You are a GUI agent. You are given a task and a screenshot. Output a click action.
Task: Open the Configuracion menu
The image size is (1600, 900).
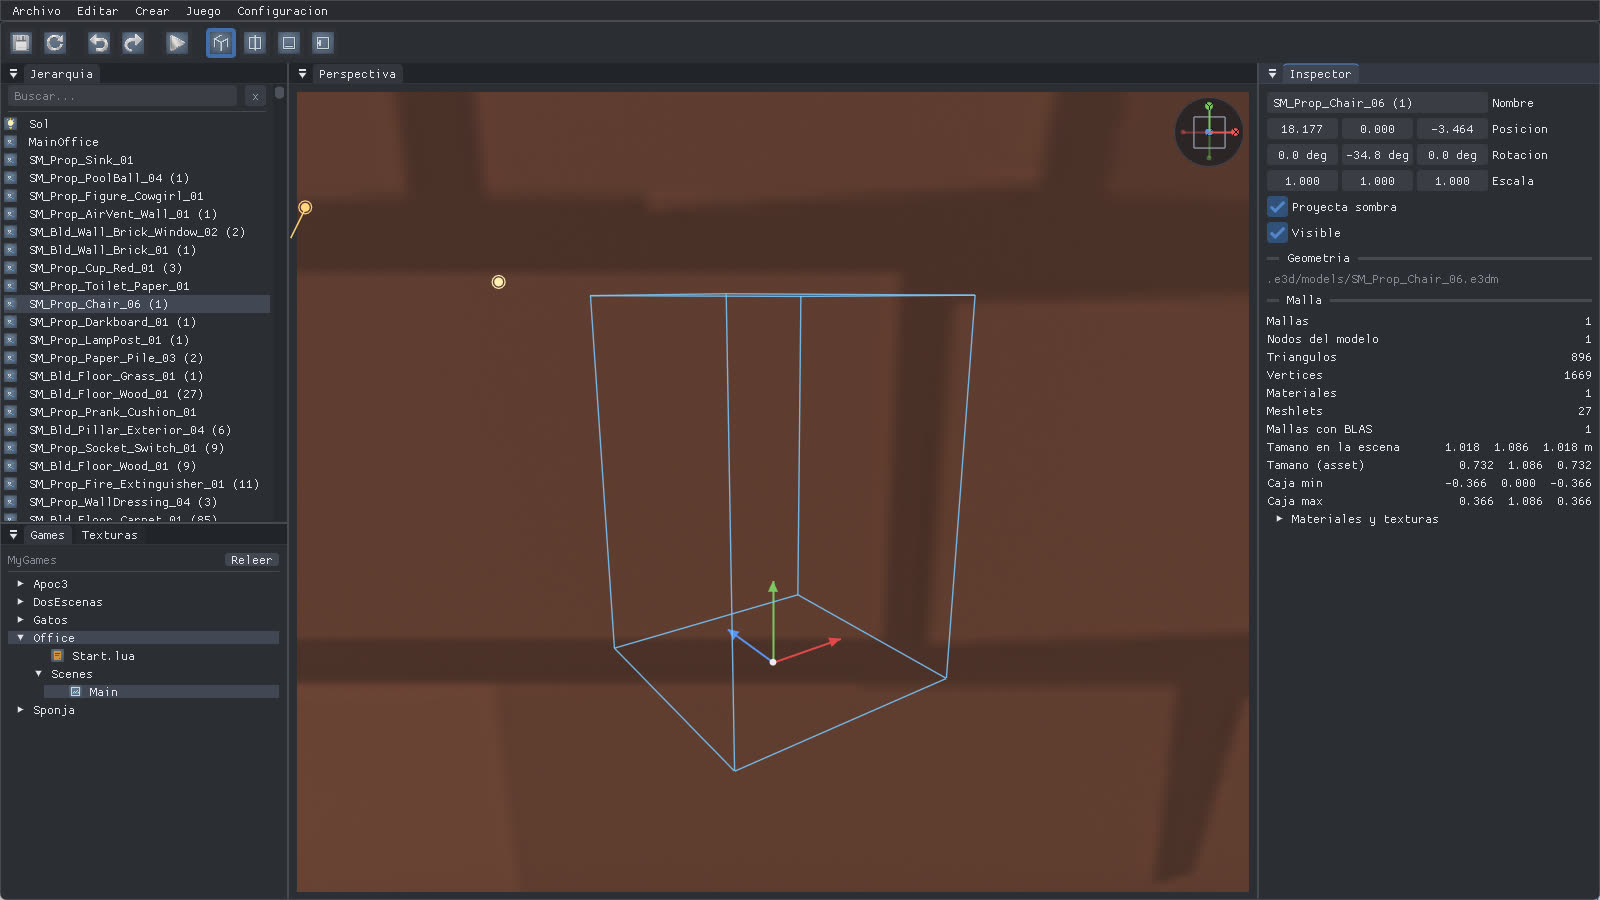(282, 11)
